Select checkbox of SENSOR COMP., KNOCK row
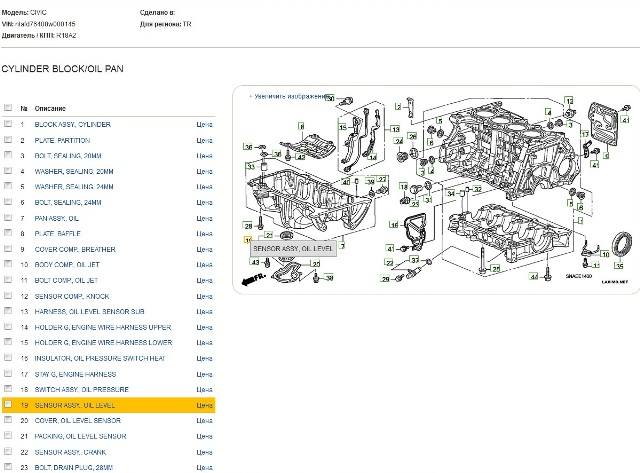The image size is (640, 473). click(8, 295)
